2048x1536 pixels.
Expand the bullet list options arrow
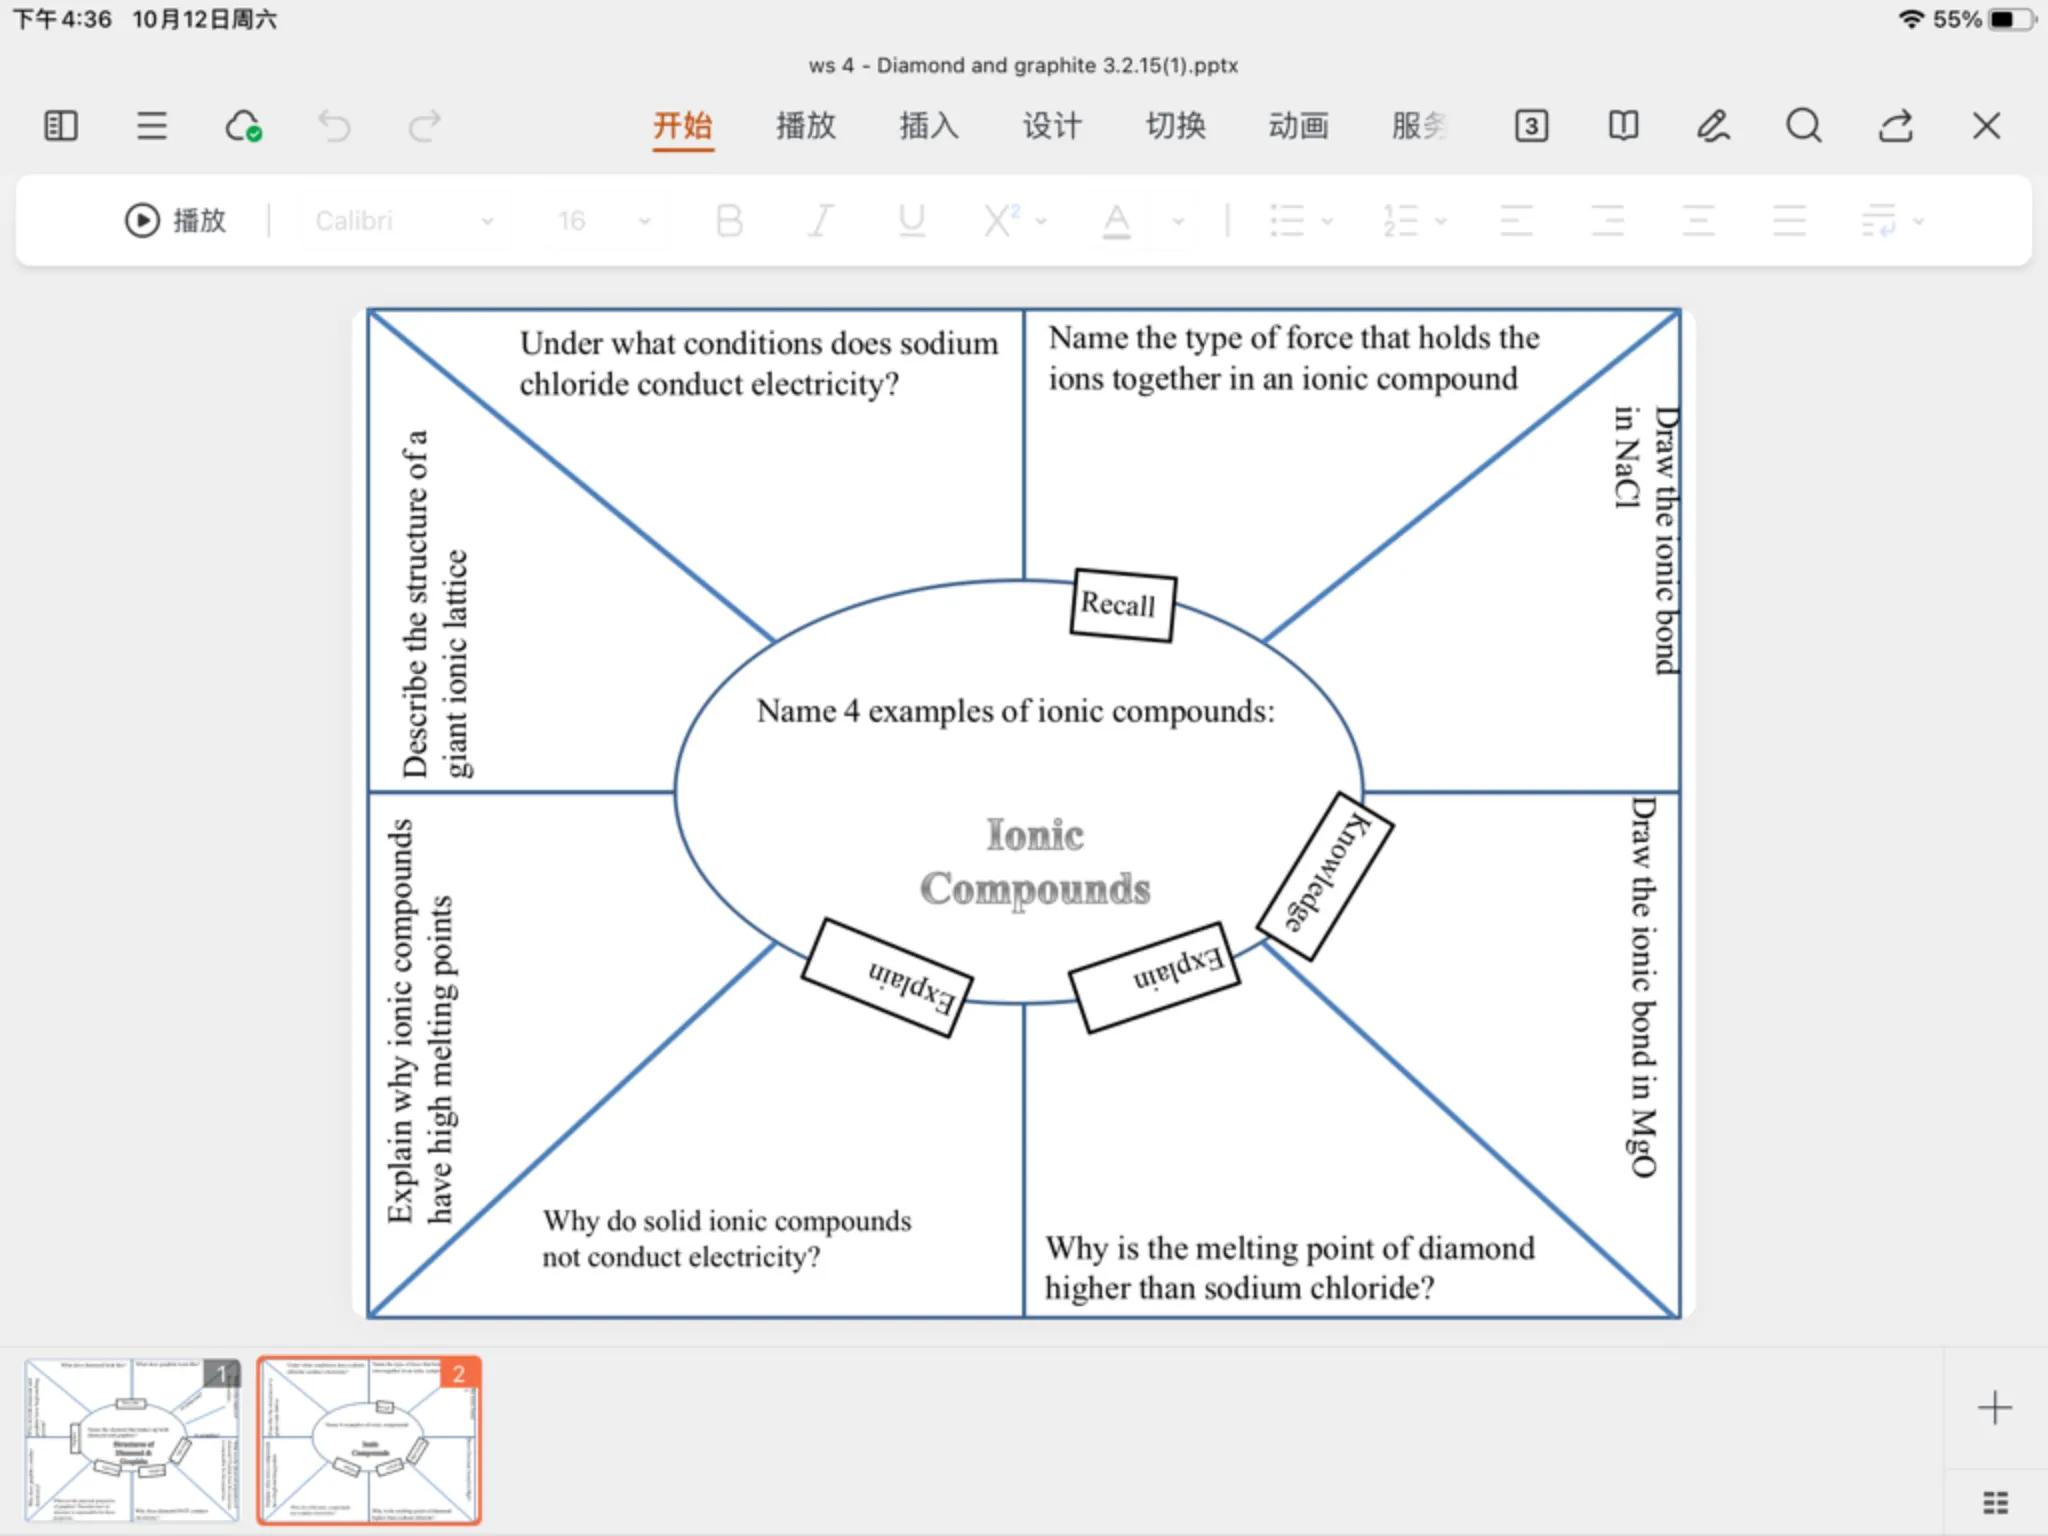pyautogui.click(x=1327, y=221)
